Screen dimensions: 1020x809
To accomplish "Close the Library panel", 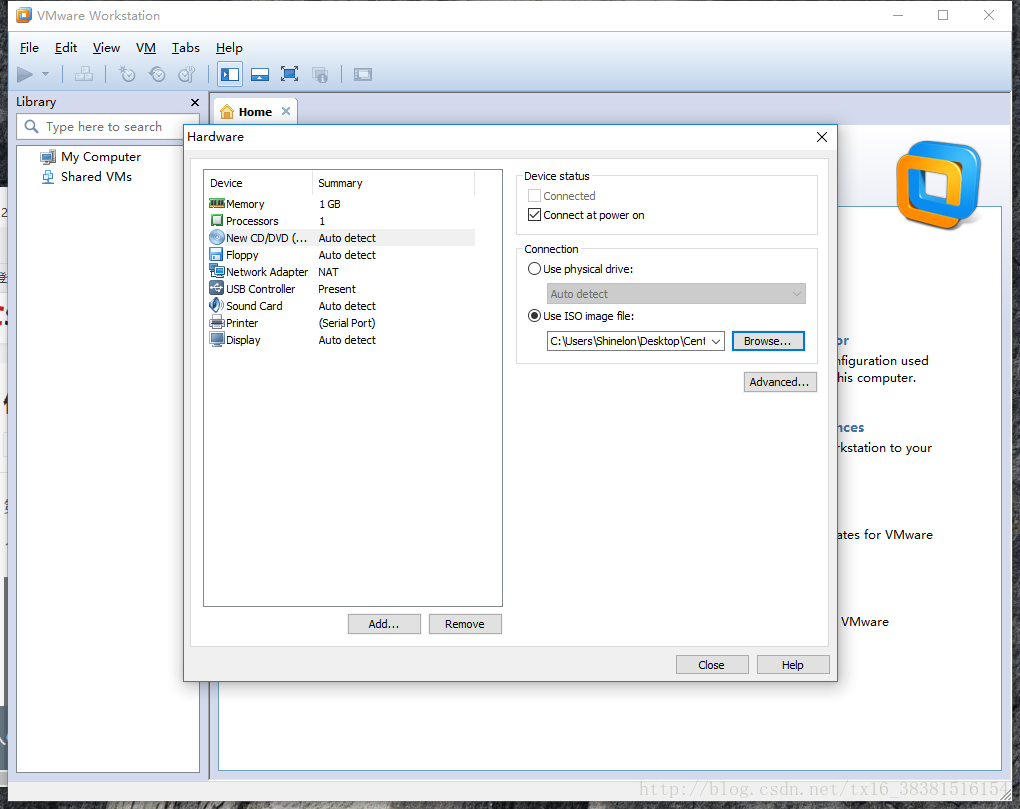I will pyautogui.click(x=195, y=102).
